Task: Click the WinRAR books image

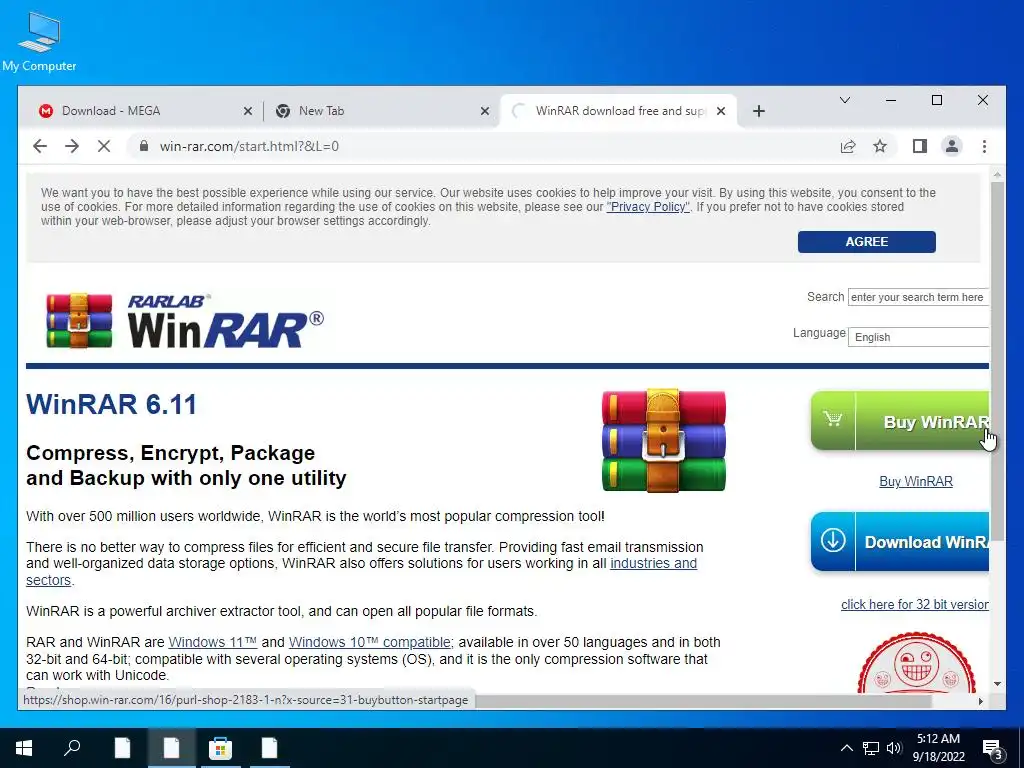Action: point(664,440)
